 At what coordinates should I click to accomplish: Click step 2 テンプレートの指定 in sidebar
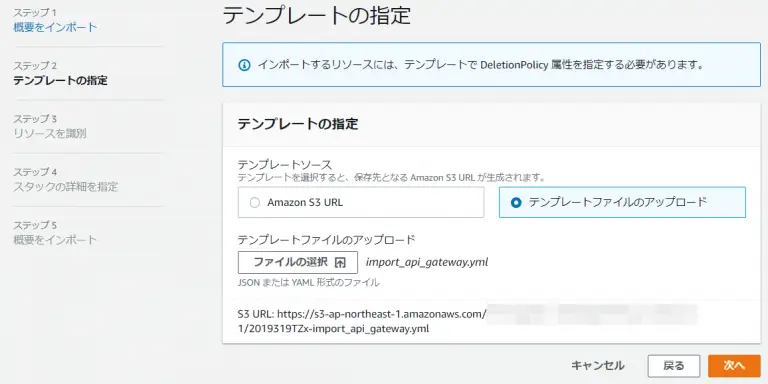click(60, 80)
